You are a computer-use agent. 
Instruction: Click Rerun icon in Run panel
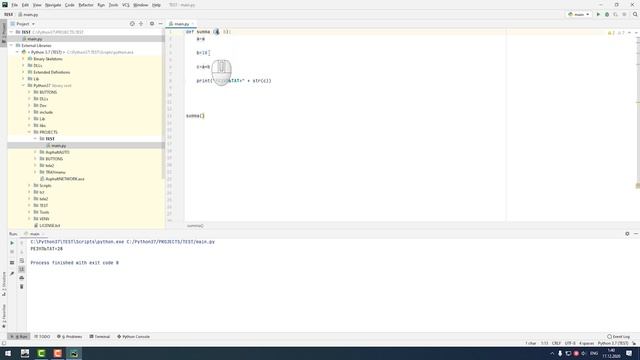pos(12,243)
